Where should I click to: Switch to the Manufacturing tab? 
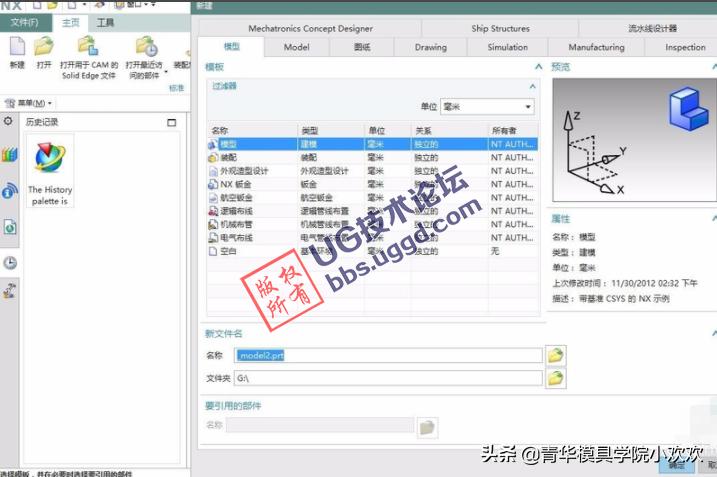[x=596, y=47]
